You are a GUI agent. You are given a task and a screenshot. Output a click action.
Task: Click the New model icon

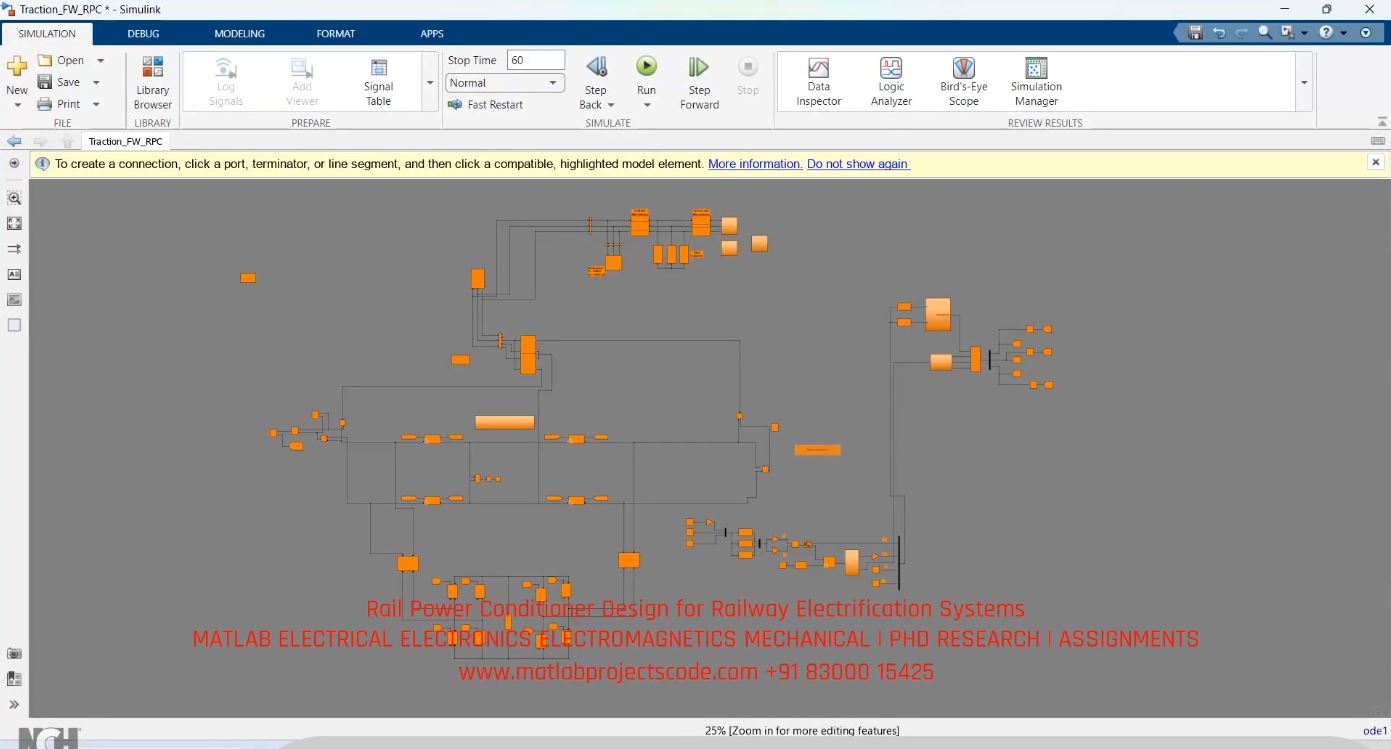click(x=17, y=66)
